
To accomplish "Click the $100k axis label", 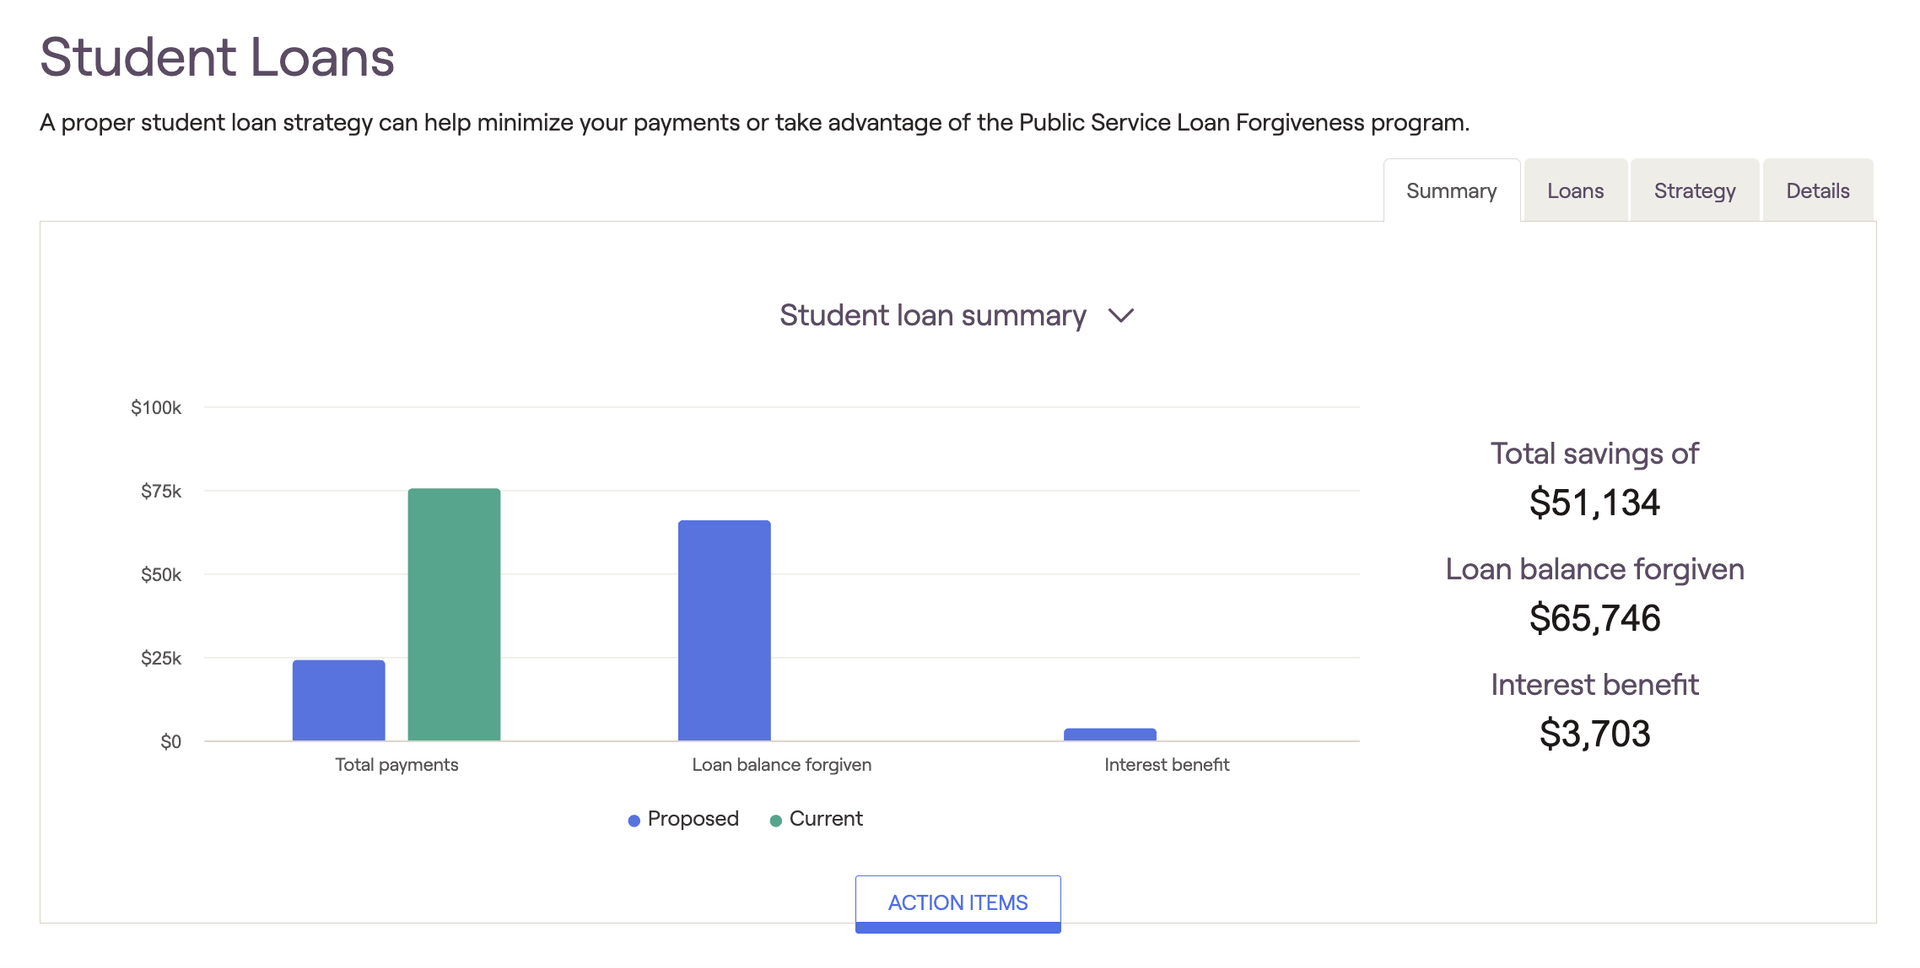I will pyautogui.click(x=156, y=408).
